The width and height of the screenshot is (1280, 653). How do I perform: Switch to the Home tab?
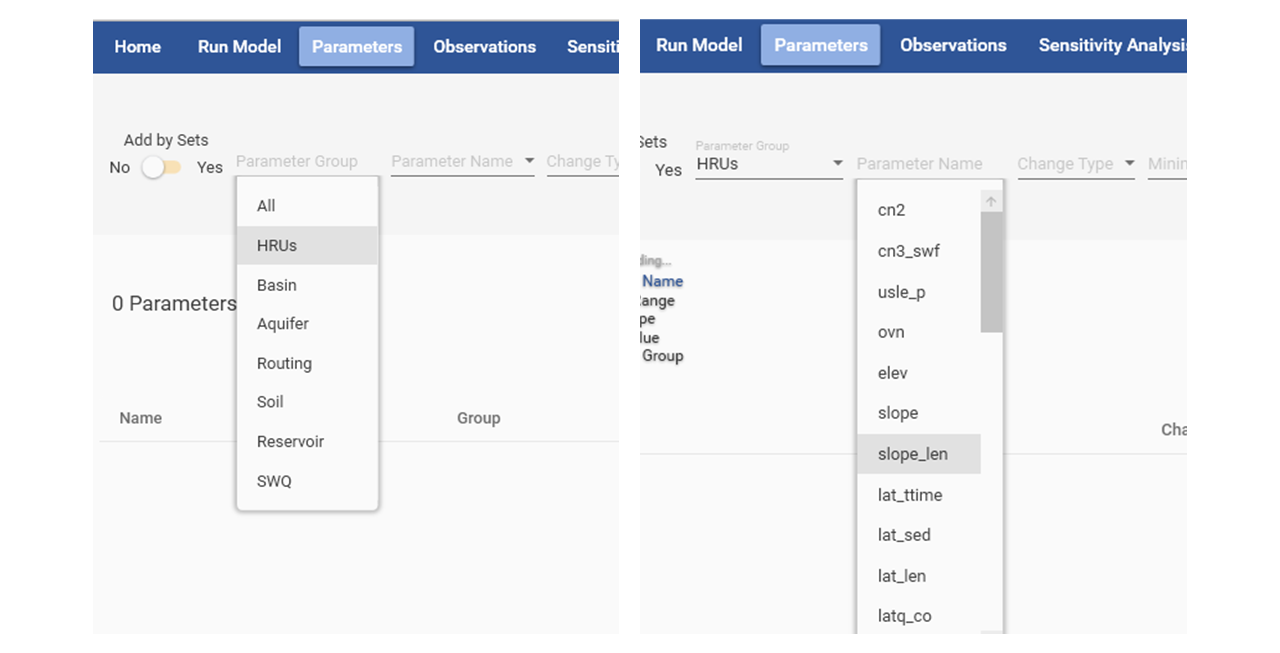pyautogui.click(x=137, y=46)
